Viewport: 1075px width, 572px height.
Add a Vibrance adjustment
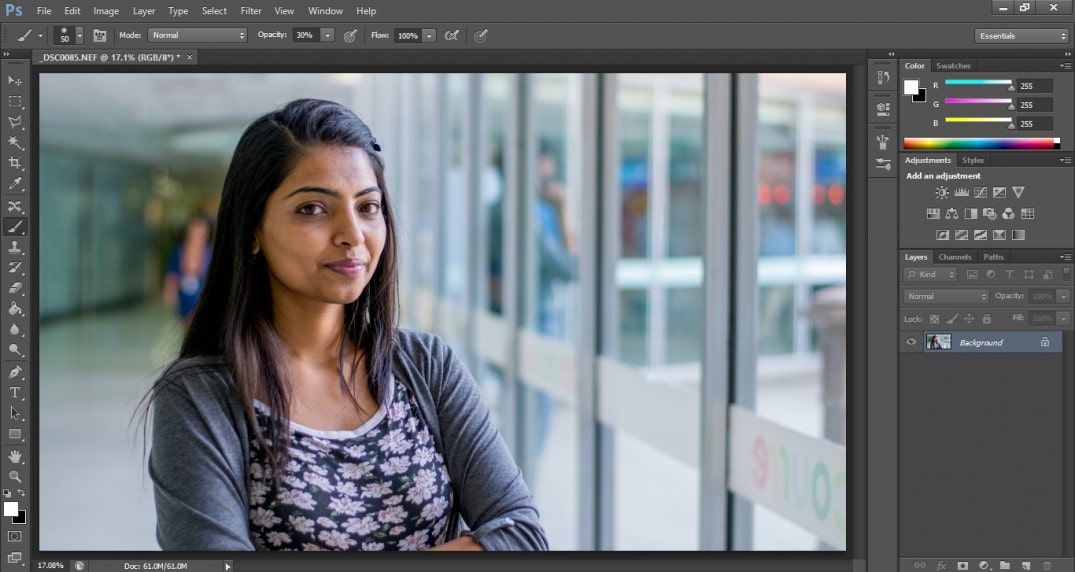pos(1018,193)
